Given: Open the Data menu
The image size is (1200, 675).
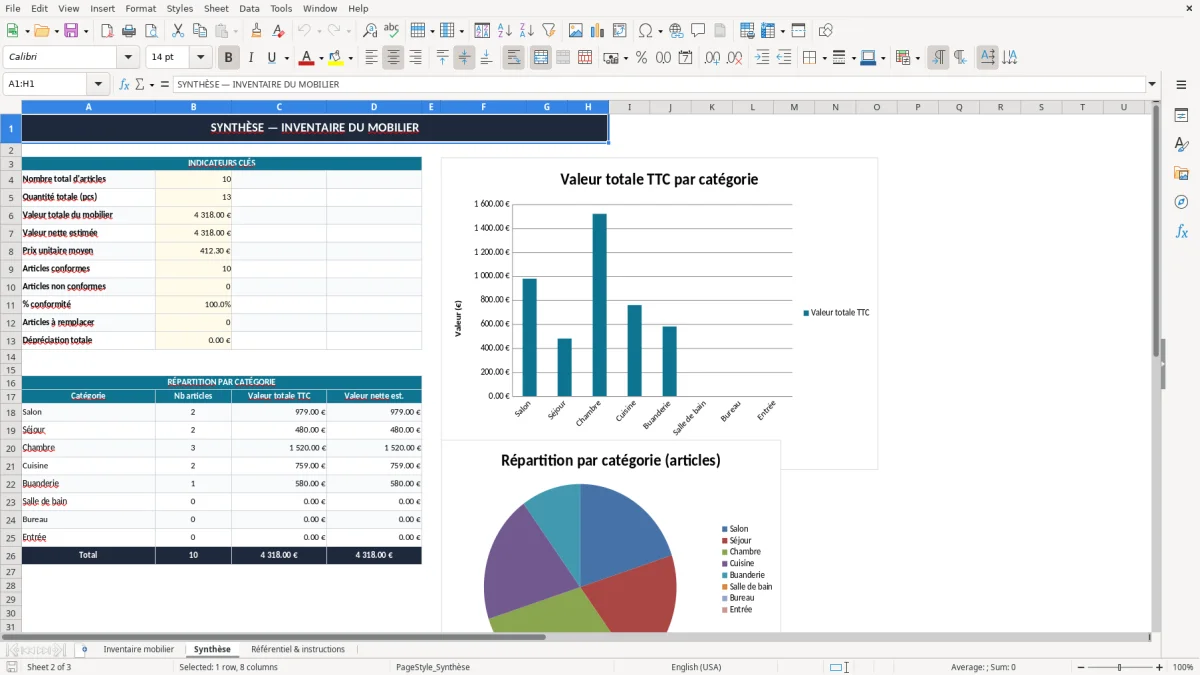Looking at the screenshot, I should (249, 8).
